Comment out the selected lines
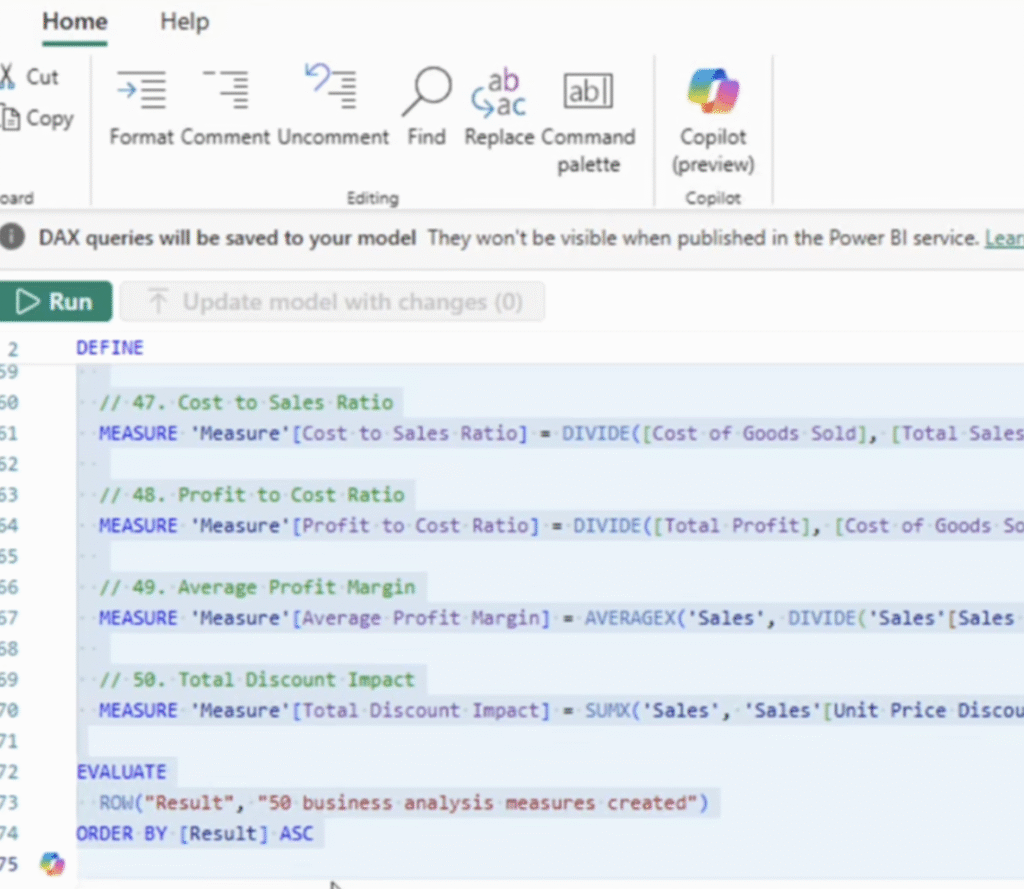This screenshot has height=889, width=1024. click(225, 106)
